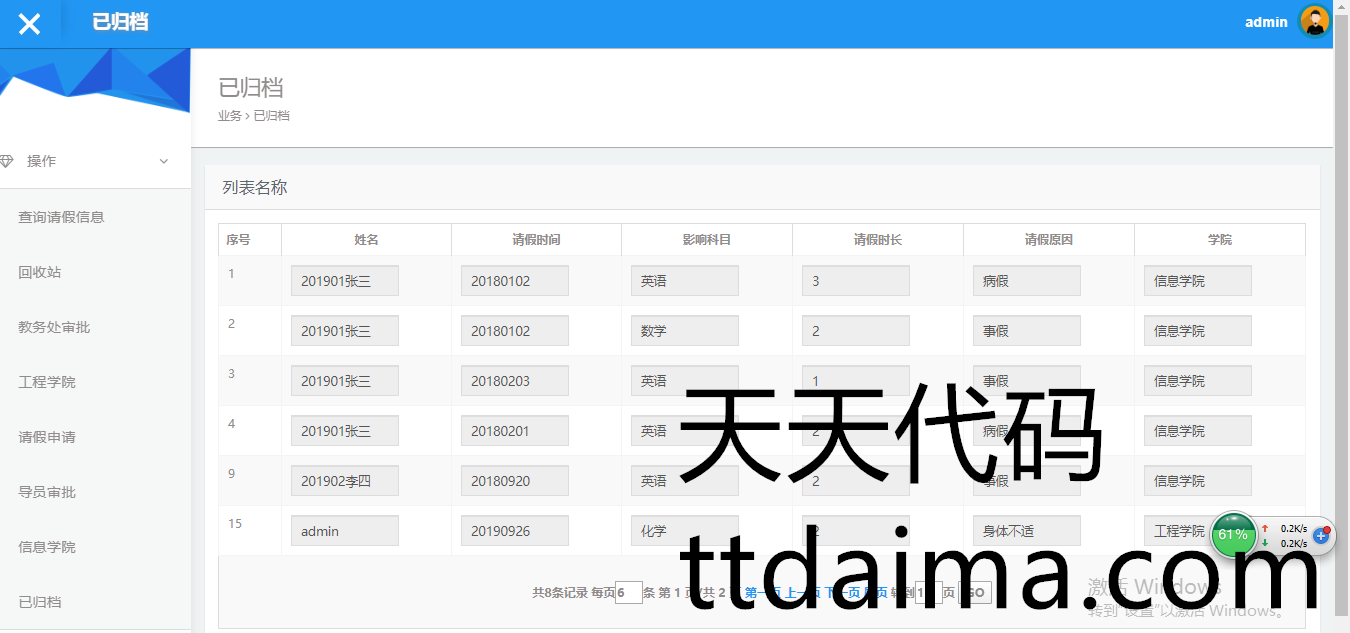Expand the 操作 menu chevron
The image size is (1350, 633).
click(x=164, y=161)
